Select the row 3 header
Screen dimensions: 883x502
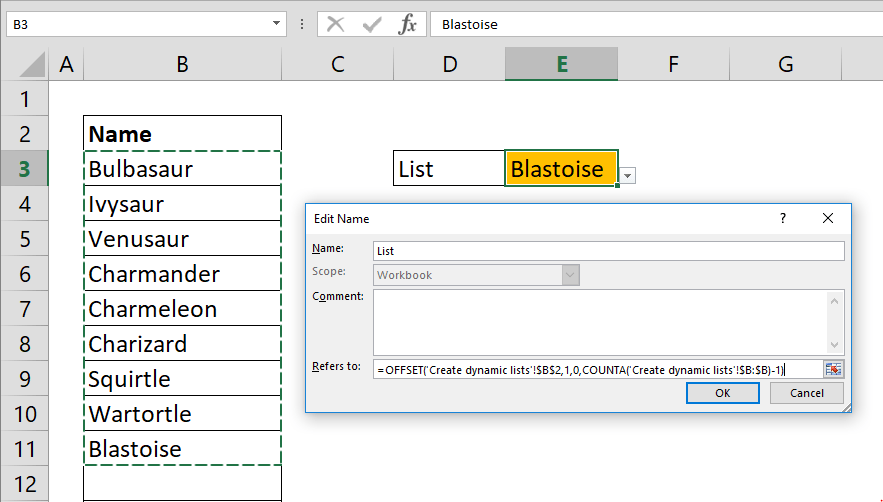click(24, 169)
